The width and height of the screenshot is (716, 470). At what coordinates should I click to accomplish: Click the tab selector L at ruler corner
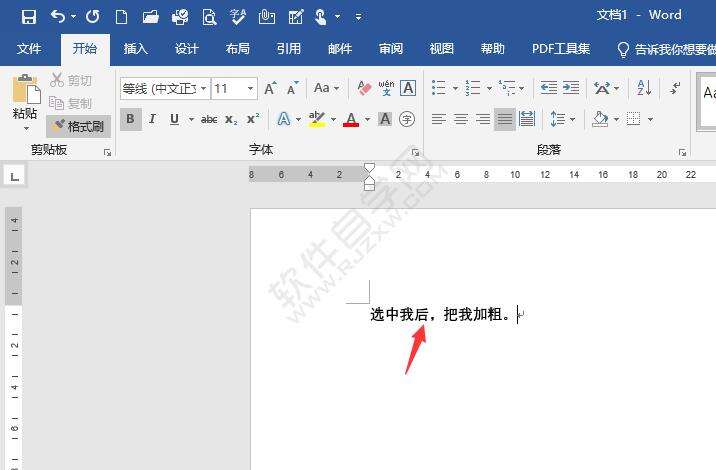(x=15, y=176)
